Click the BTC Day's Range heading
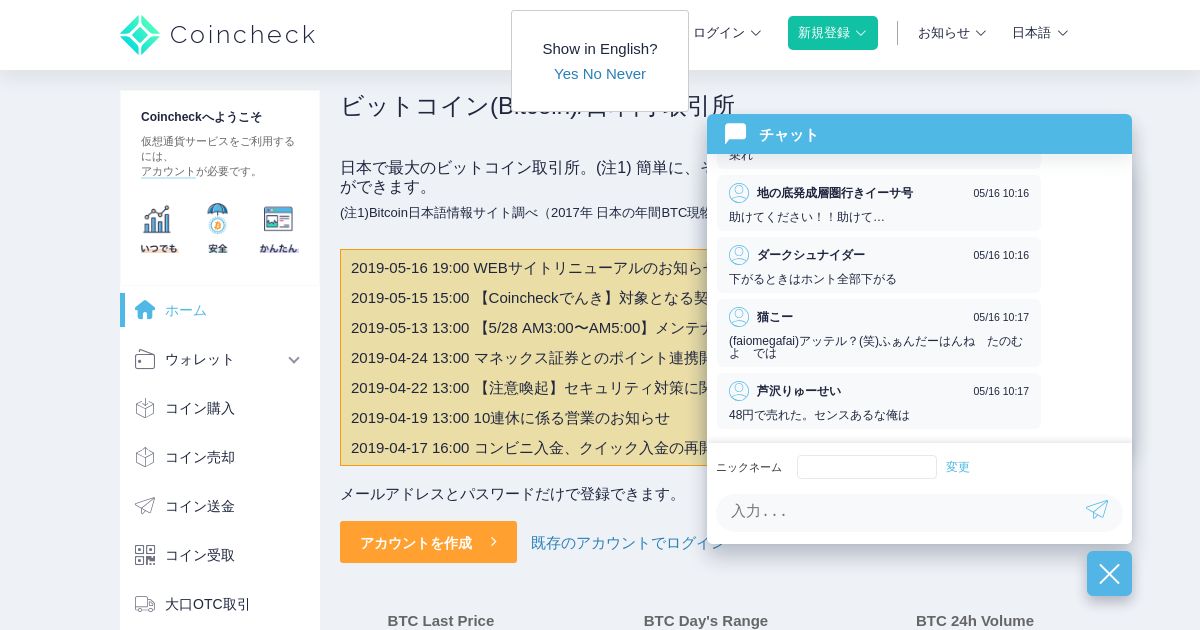 [x=706, y=620]
